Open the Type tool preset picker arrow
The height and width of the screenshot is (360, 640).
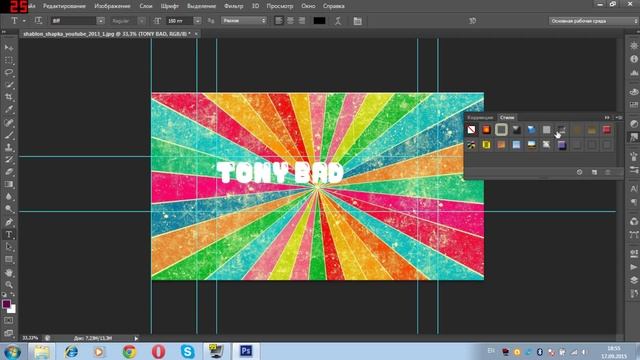pyautogui.click(x=24, y=20)
